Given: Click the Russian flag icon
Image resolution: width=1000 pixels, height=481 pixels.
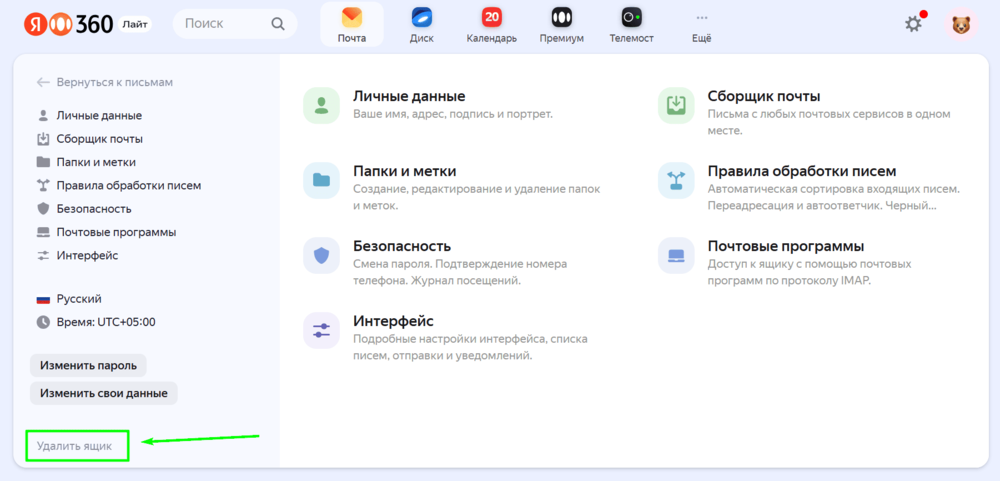Looking at the screenshot, I should [43, 299].
